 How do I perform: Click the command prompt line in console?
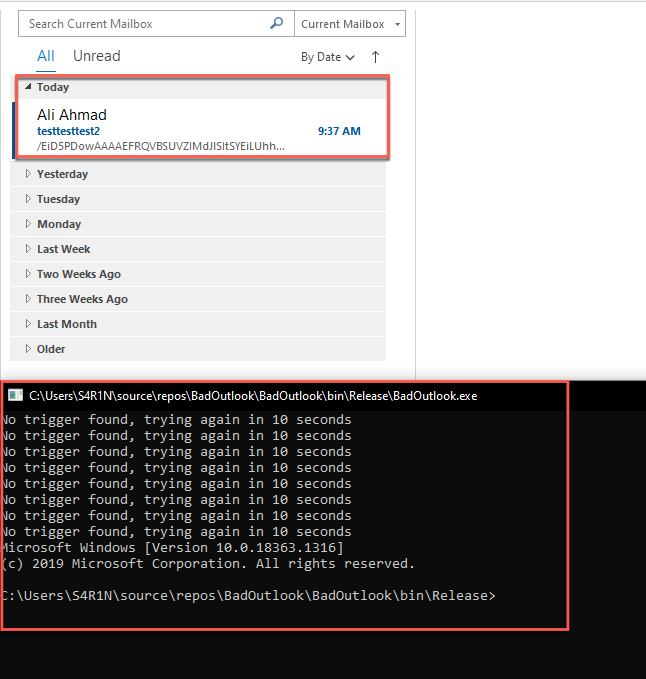[250, 596]
